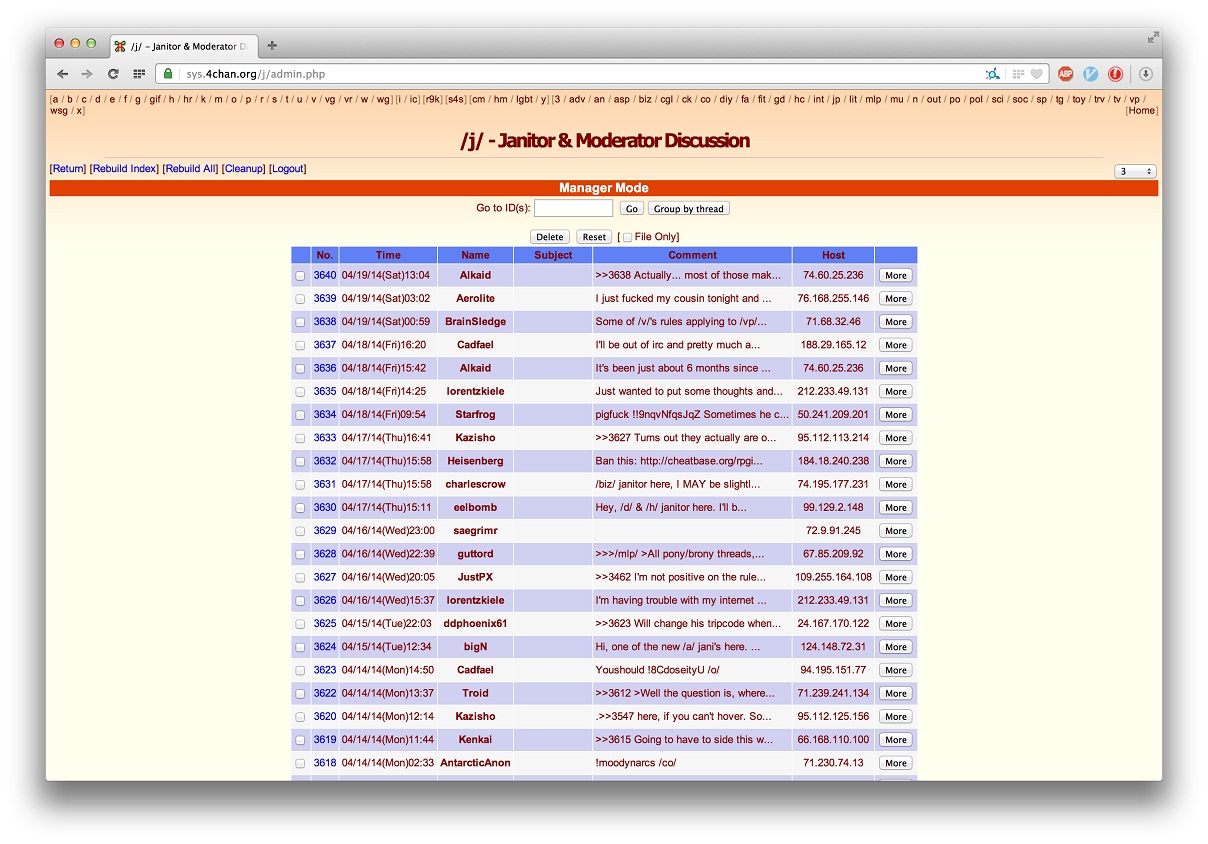Open the apps grid icon in toolbar
This screenshot has height=844, width=1208.
pyautogui.click(x=139, y=74)
